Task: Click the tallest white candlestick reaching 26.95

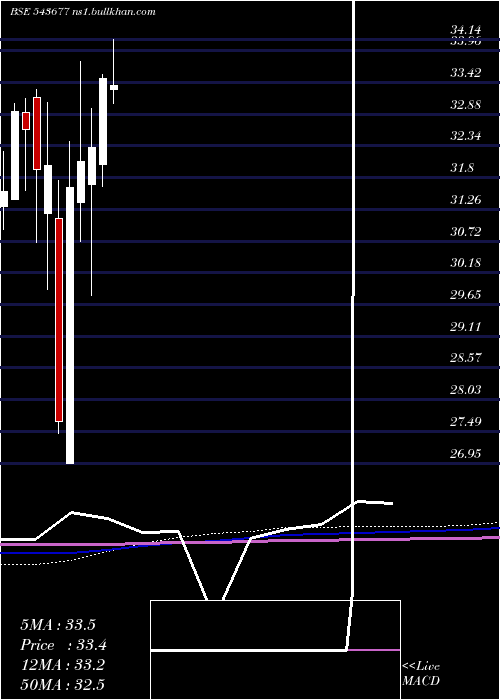Action: [x=70, y=325]
